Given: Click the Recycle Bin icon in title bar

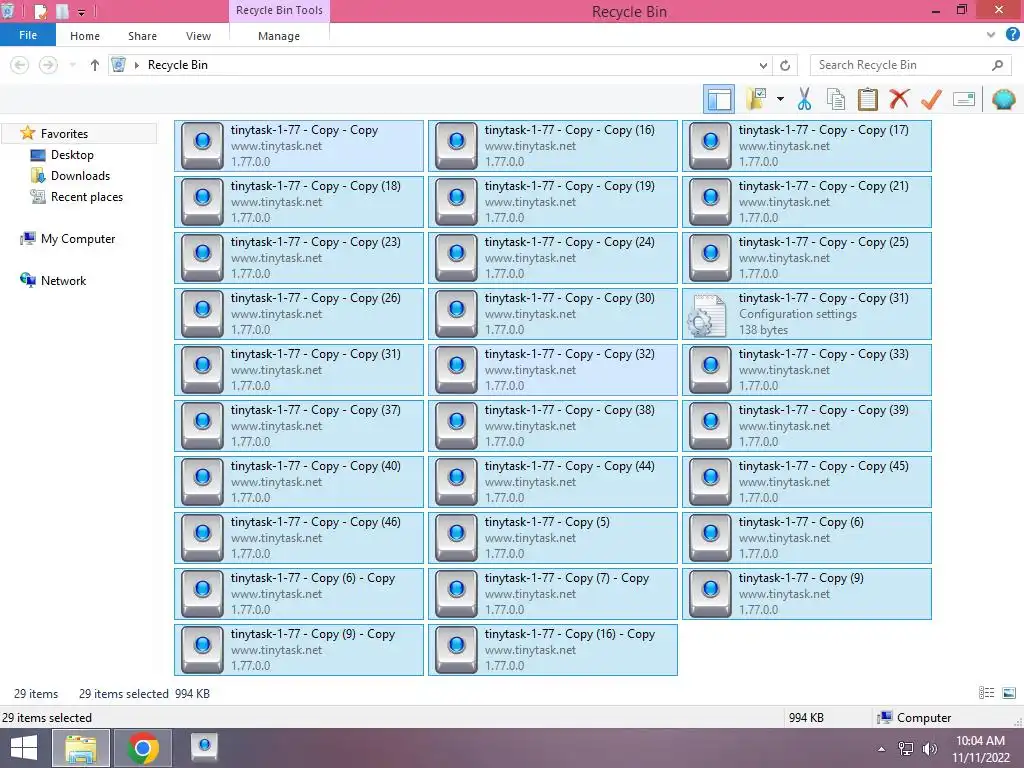Looking at the screenshot, I should tap(7, 10).
